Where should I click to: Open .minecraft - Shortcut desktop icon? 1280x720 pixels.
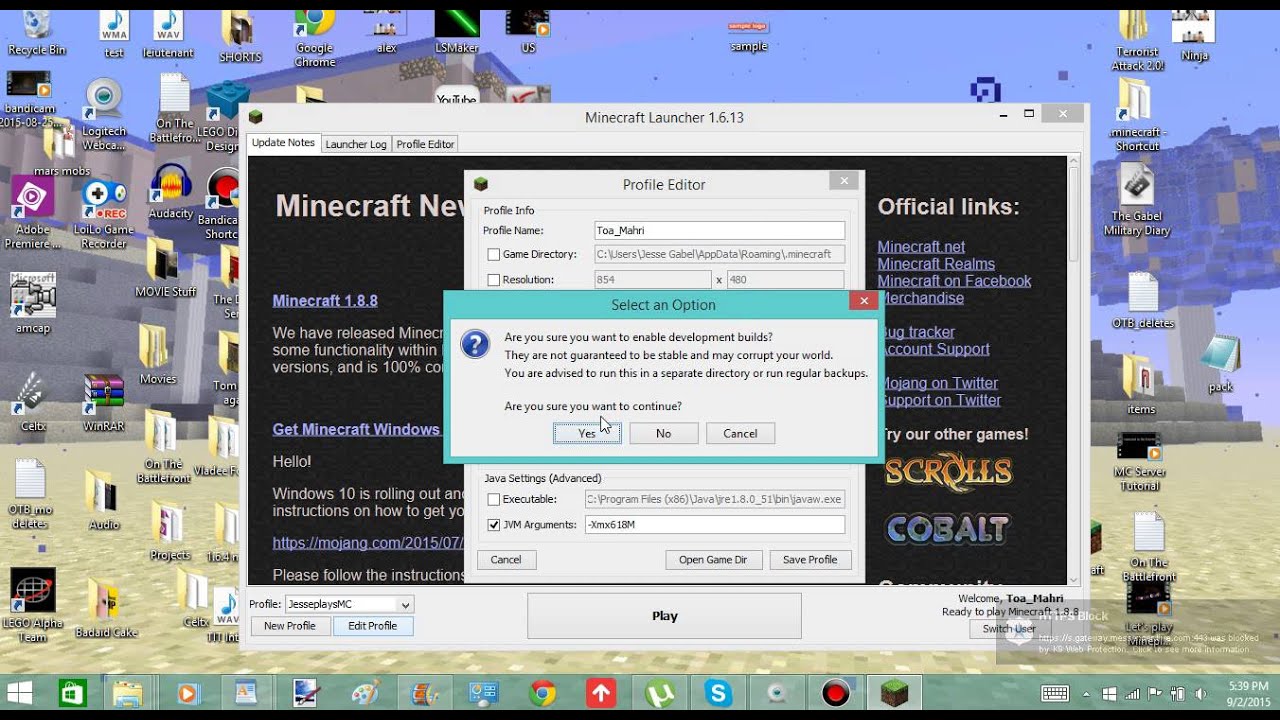tap(1137, 115)
